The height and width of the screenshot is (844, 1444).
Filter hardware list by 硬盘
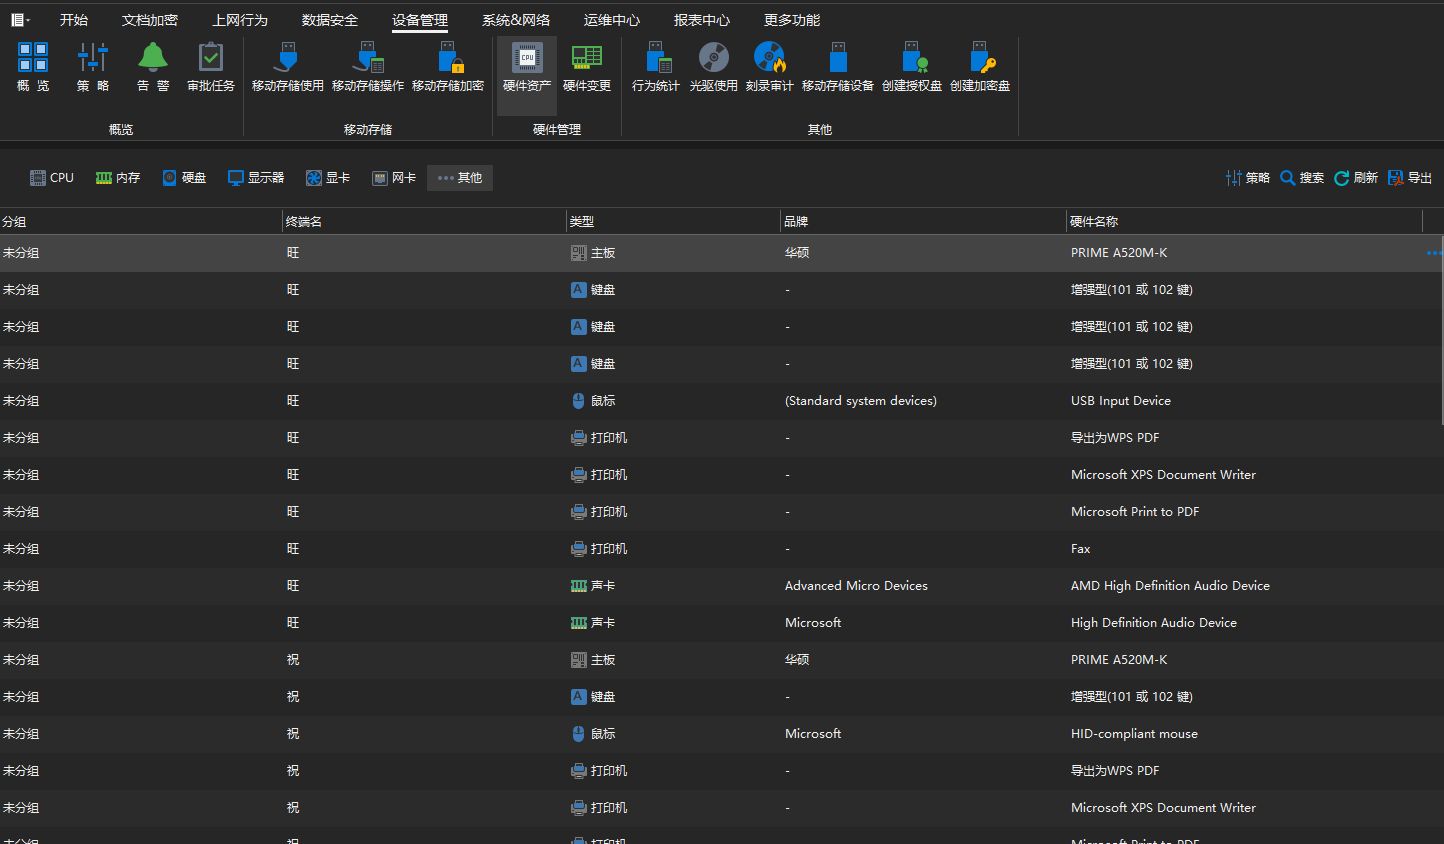pos(184,178)
